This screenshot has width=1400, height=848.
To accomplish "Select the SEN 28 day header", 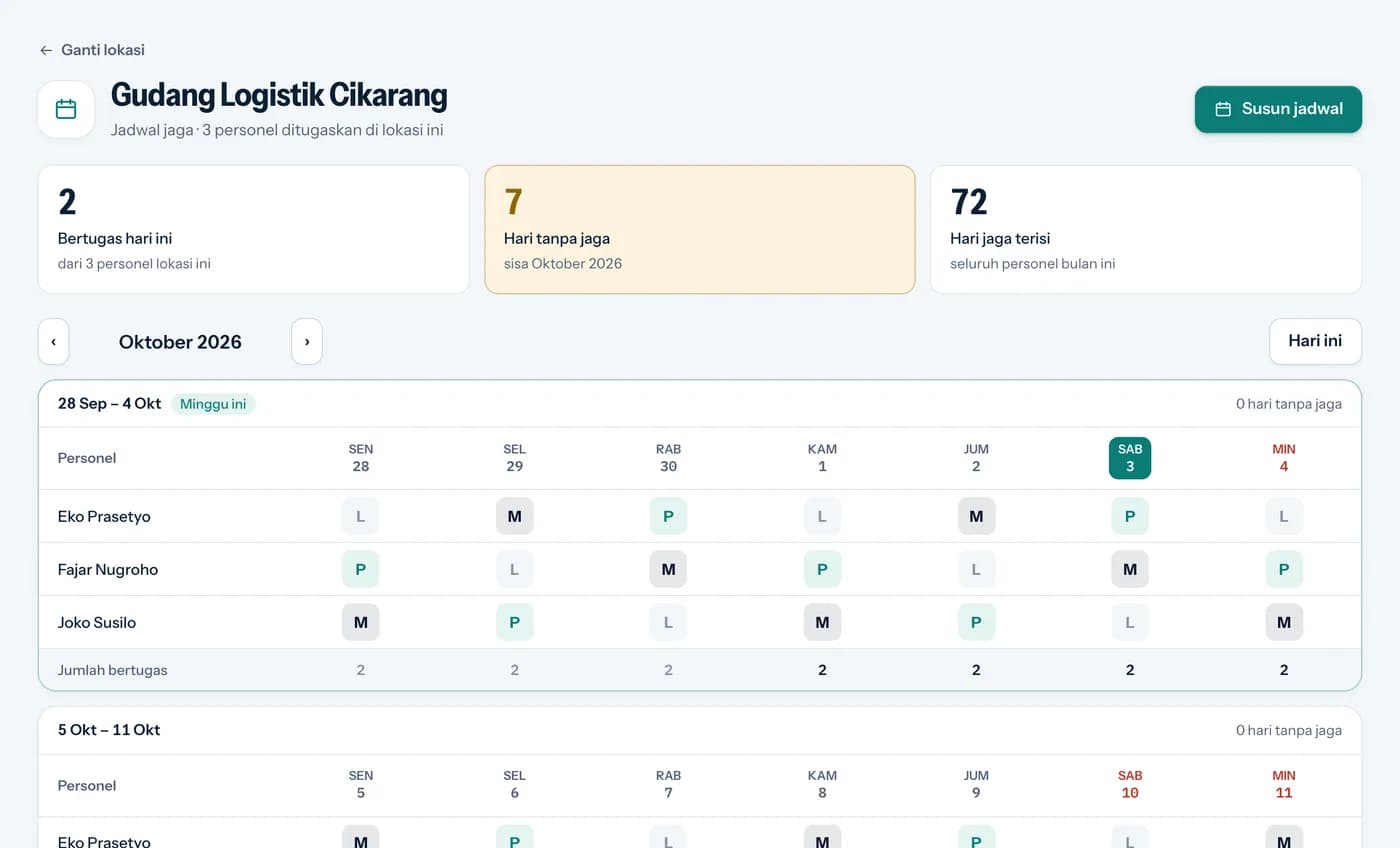I will [361, 458].
